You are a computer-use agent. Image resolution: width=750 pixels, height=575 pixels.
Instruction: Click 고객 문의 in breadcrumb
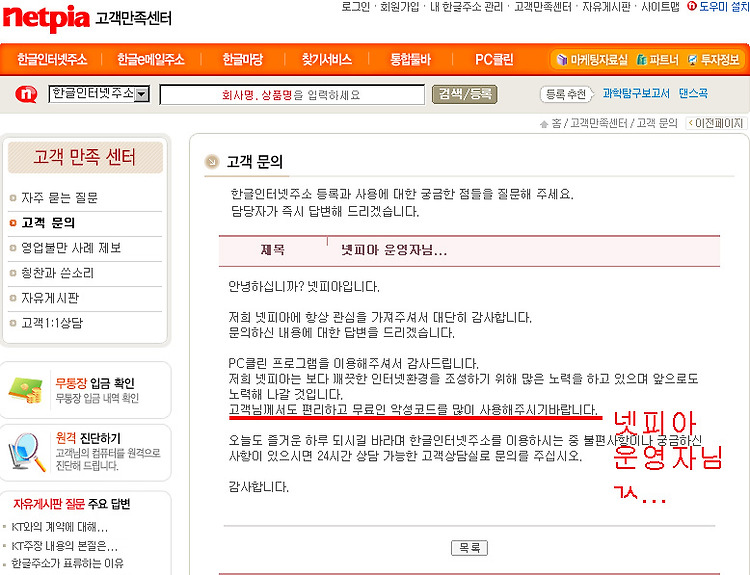[x=657, y=123]
